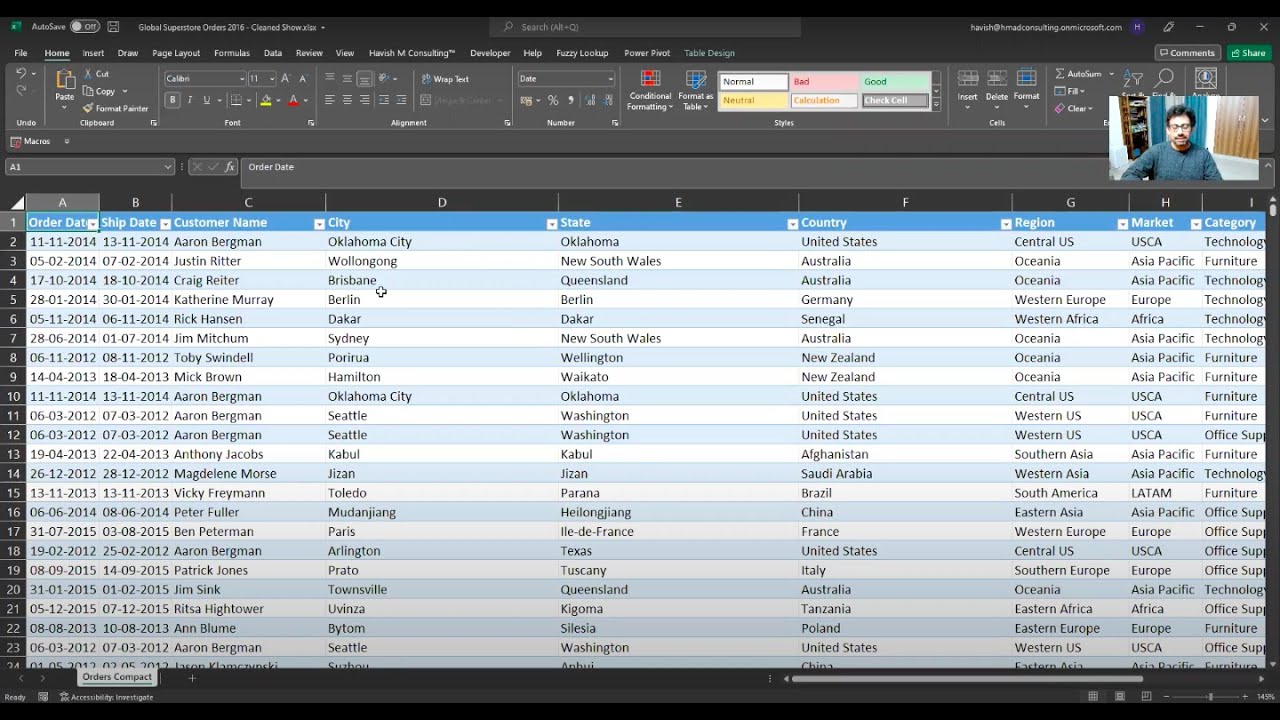Apply the red font color A
This screenshot has width=1280, height=720.
tap(293, 100)
